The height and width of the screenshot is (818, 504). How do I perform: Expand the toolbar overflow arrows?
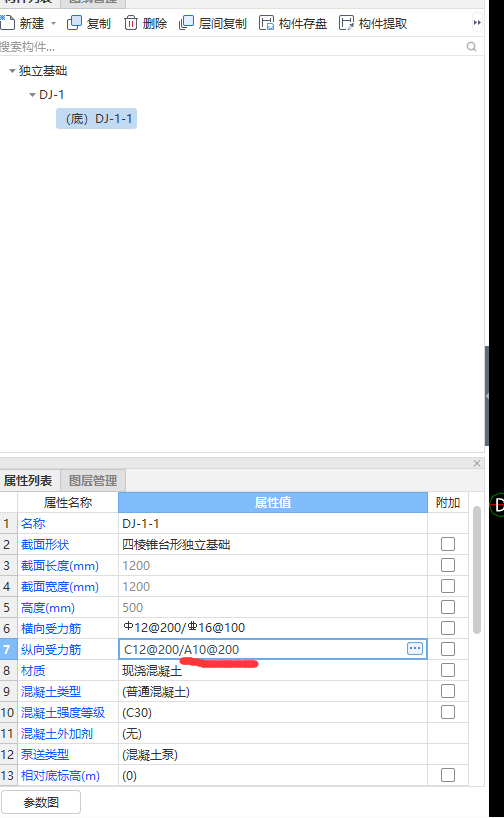tap(477, 22)
